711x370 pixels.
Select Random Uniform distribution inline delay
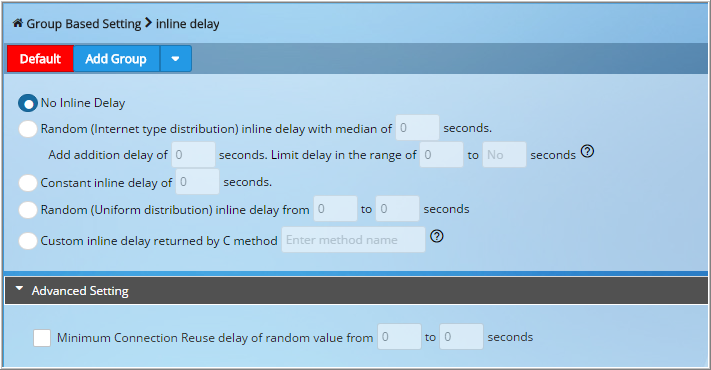tap(28, 210)
